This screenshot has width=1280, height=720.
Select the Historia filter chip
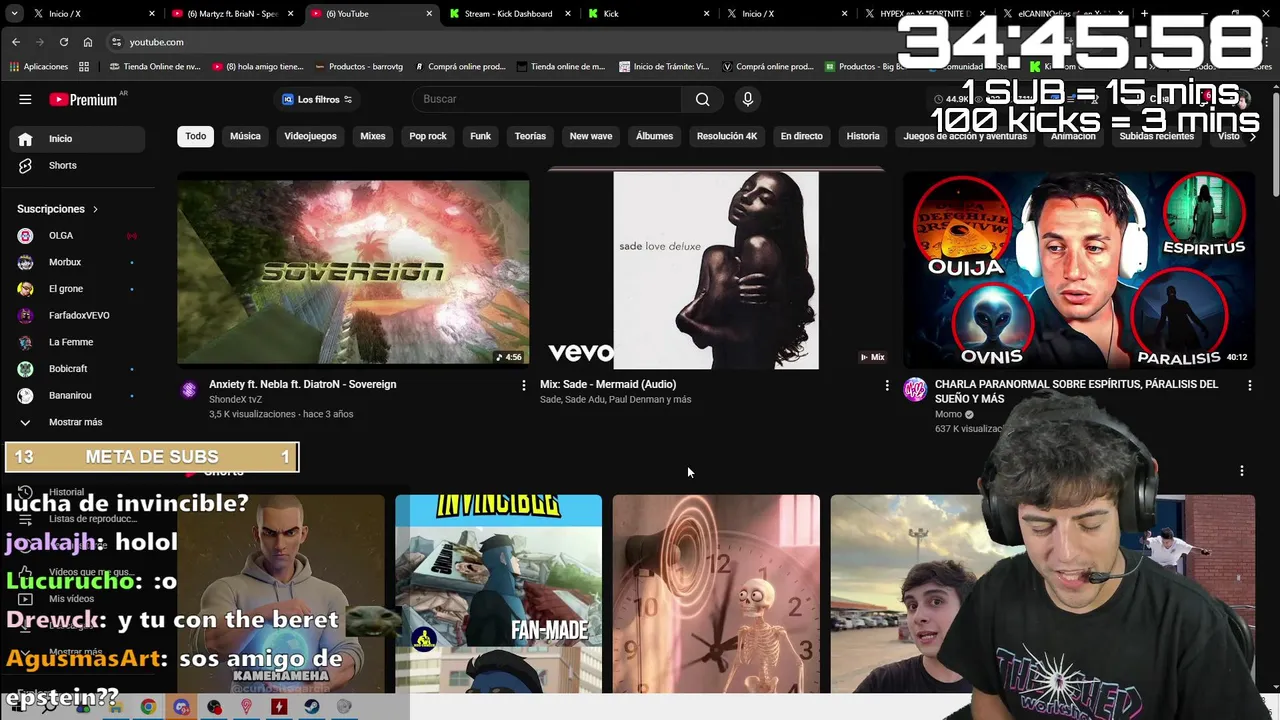[x=863, y=136]
